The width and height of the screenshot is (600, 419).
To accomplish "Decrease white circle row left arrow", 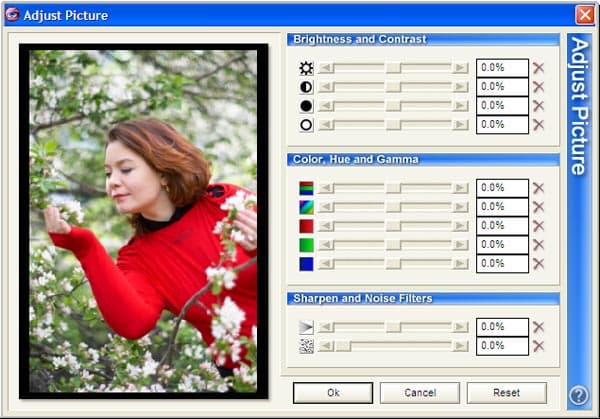I will tap(326, 125).
